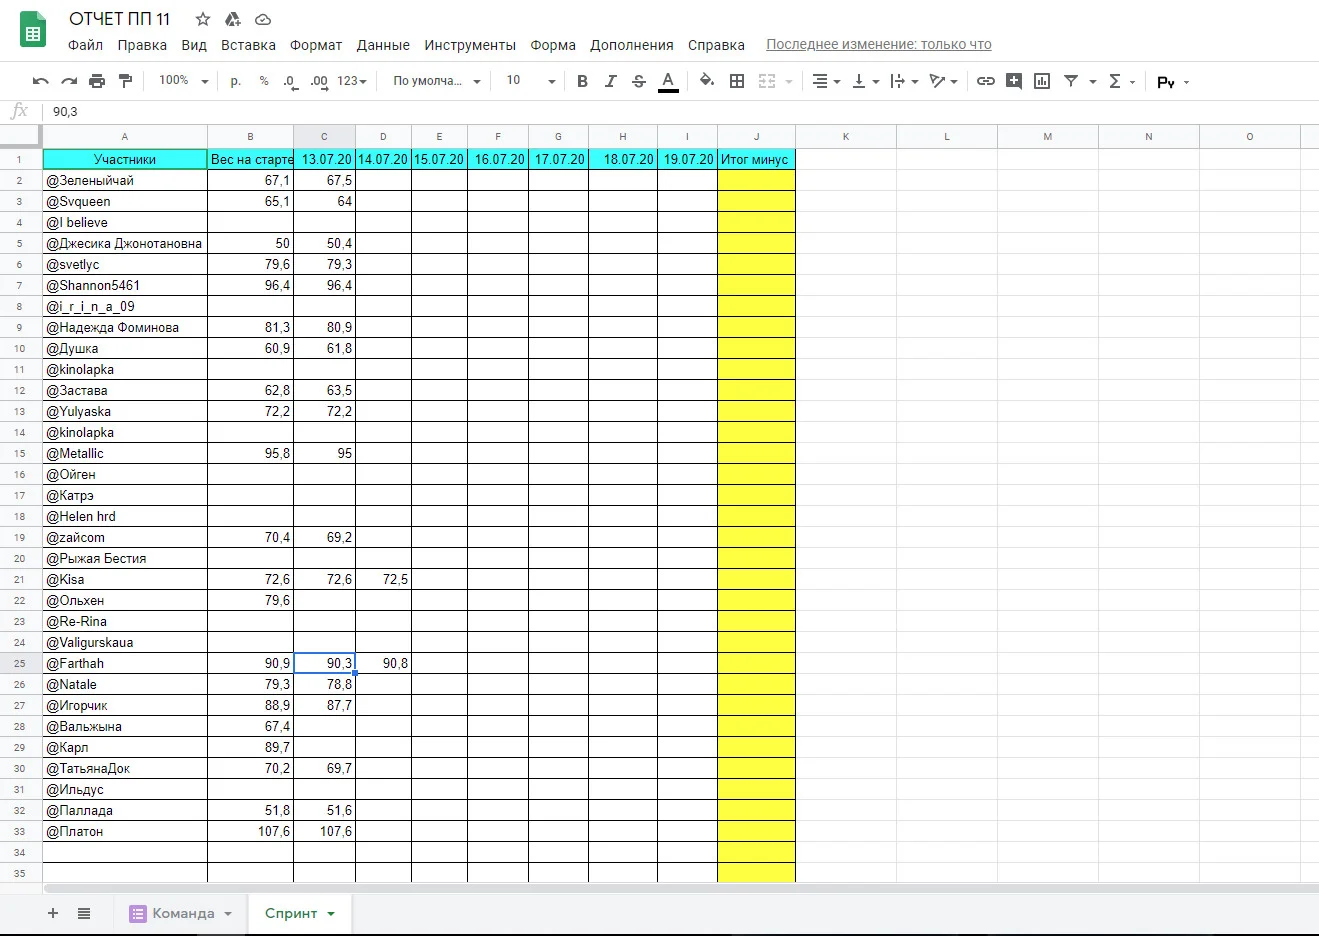Viewport: 1319px width, 936px height.
Task: Open the last edit history link
Action: (x=879, y=44)
